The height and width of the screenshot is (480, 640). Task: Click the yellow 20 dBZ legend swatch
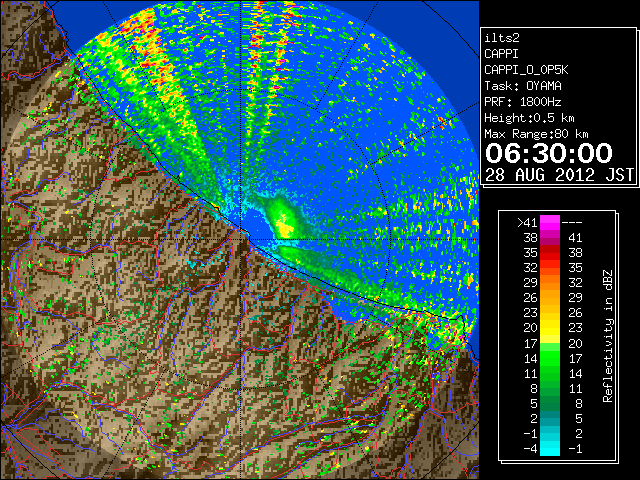point(550,328)
